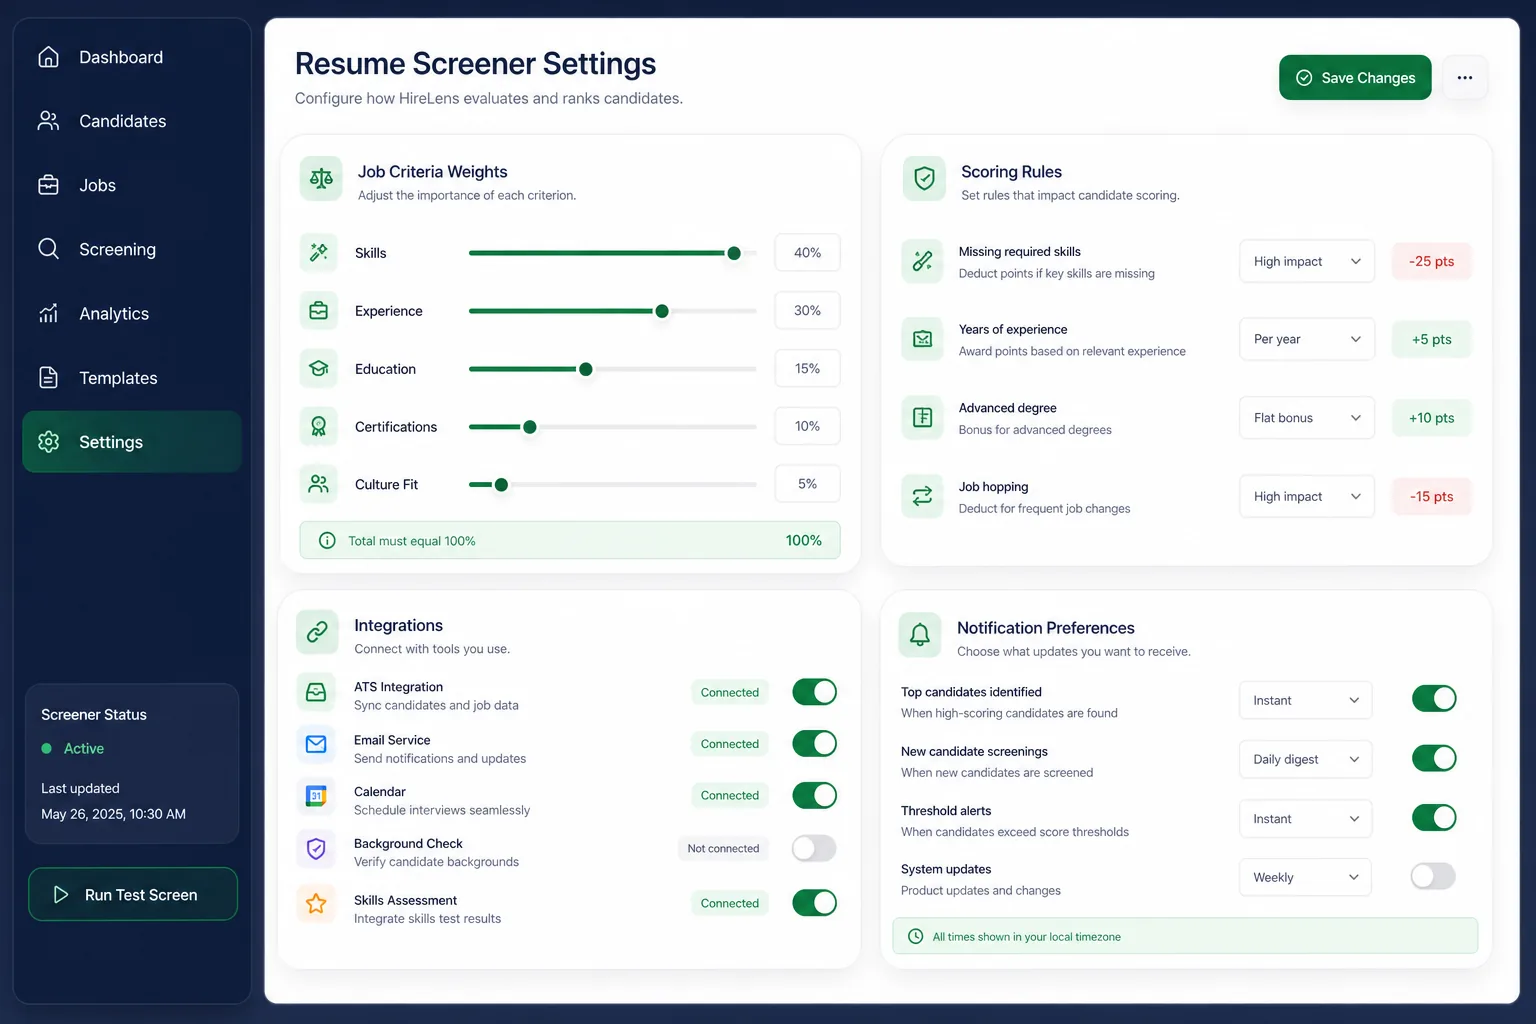Screen dimensions: 1536x1024
Task: Turn off the Email Service toggle
Action: tap(815, 744)
